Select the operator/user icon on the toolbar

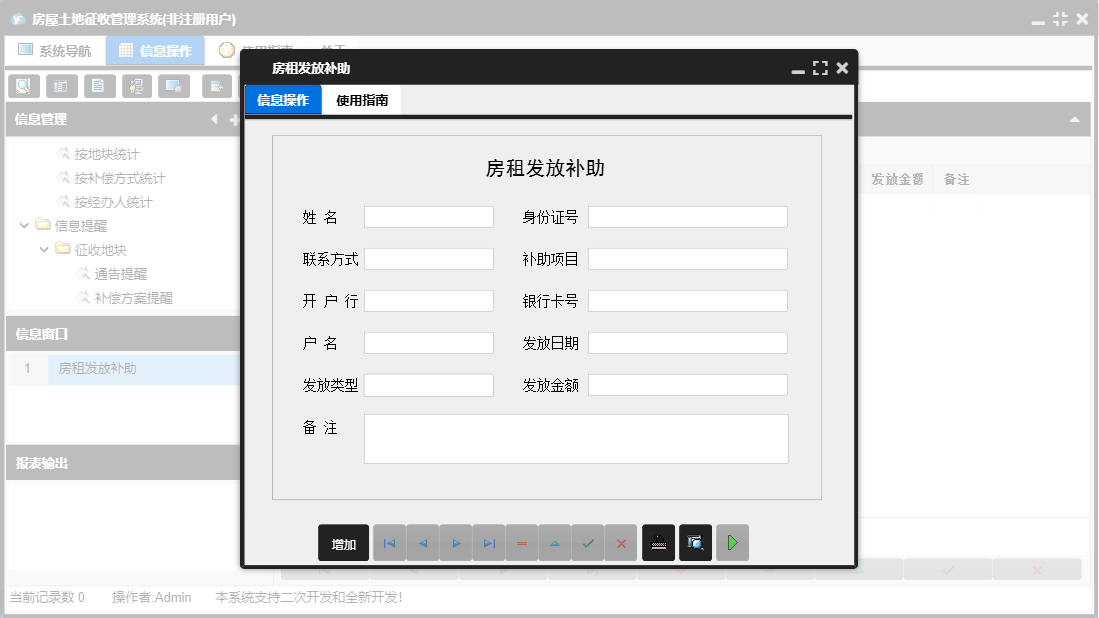pyautogui.click(x=137, y=86)
